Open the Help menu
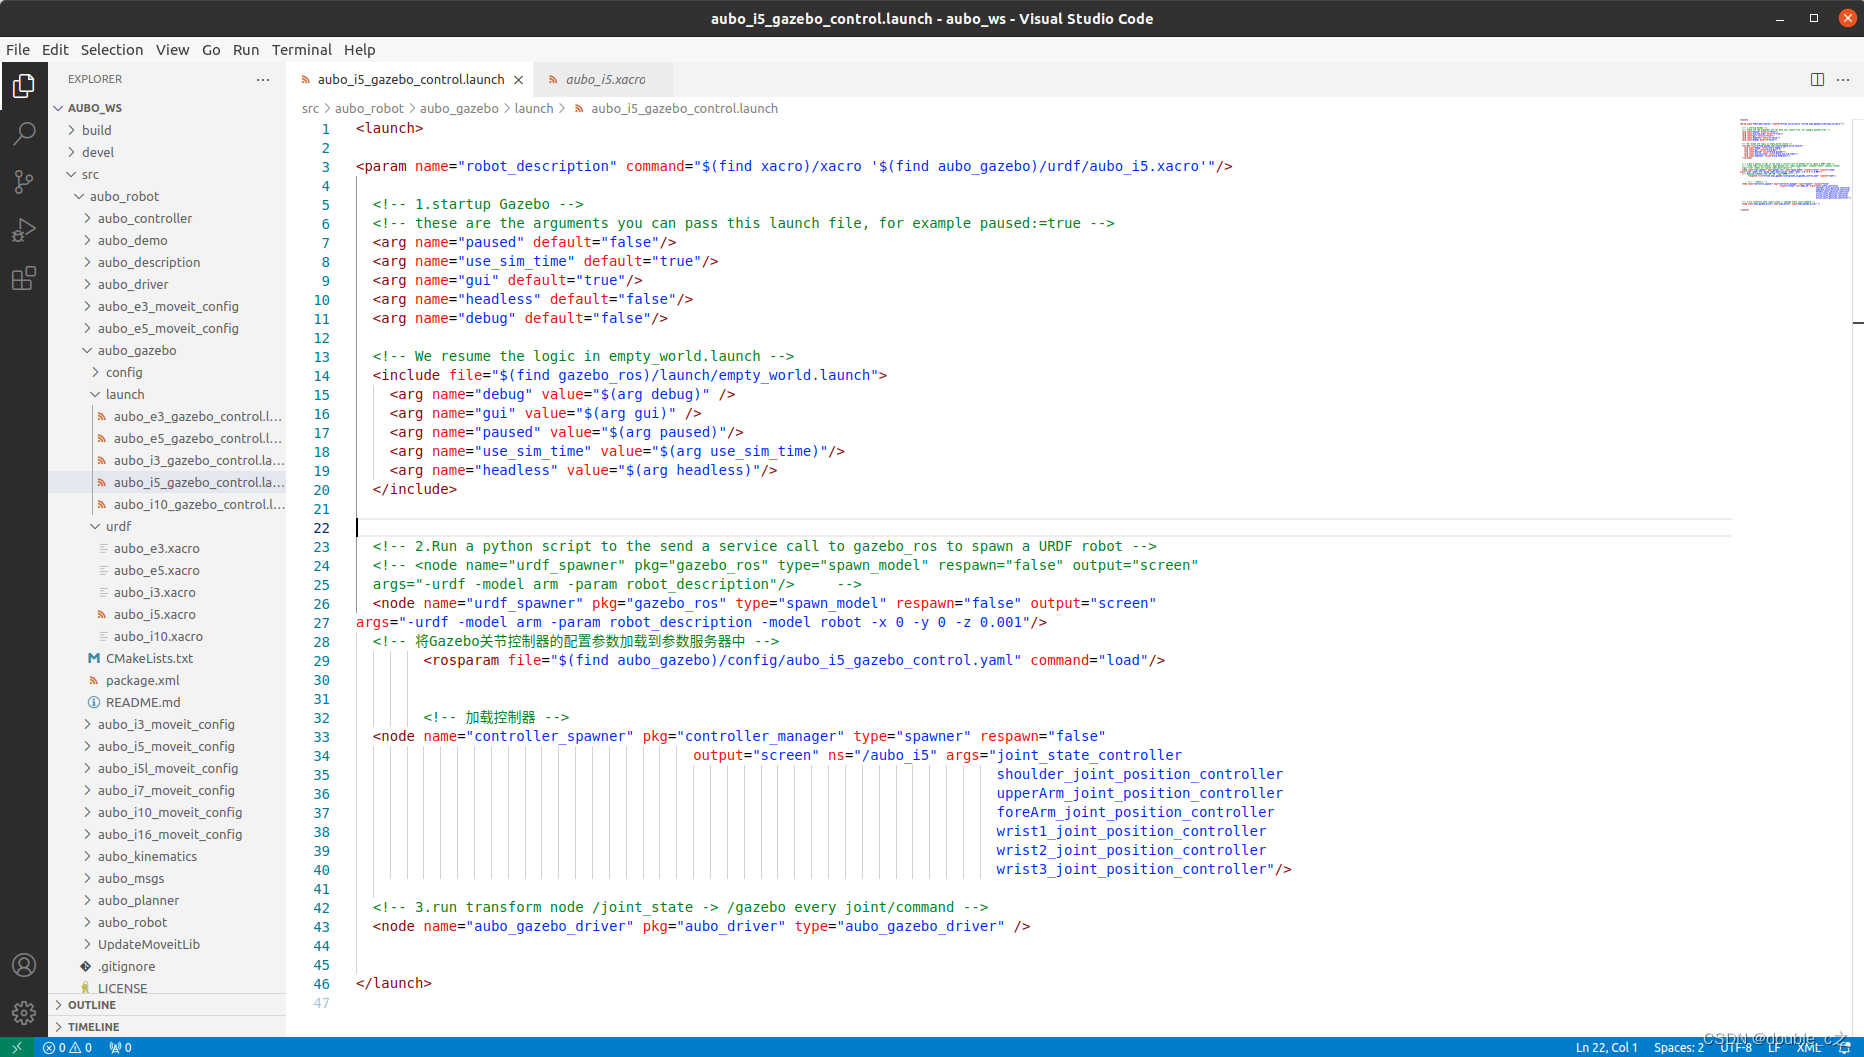 pyautogui.click(x=360, y=49)
